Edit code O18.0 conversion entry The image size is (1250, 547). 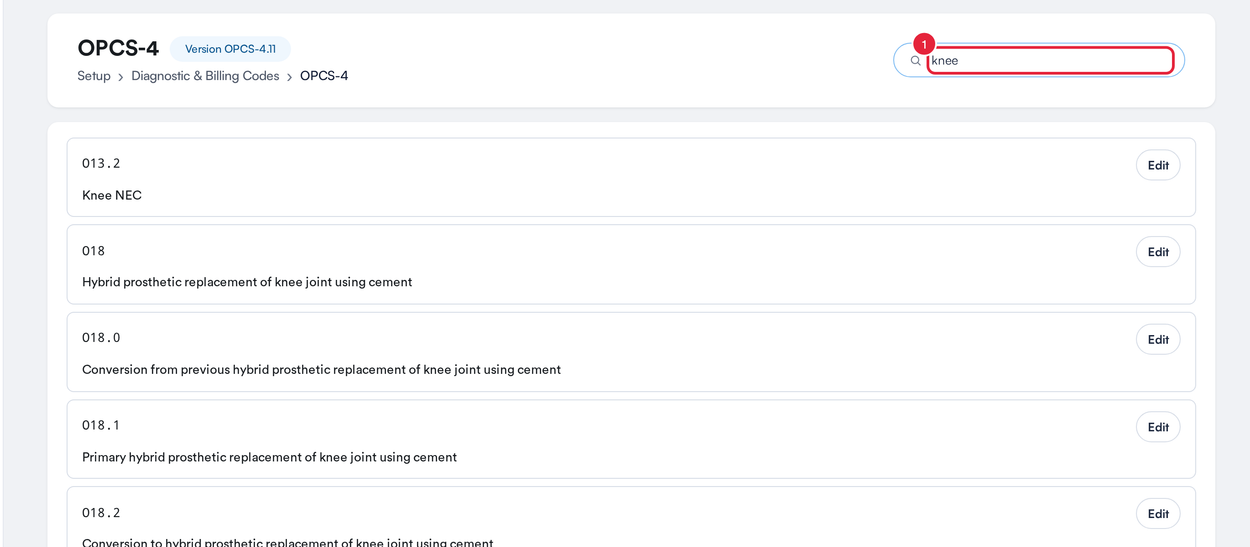(1158, 339)
